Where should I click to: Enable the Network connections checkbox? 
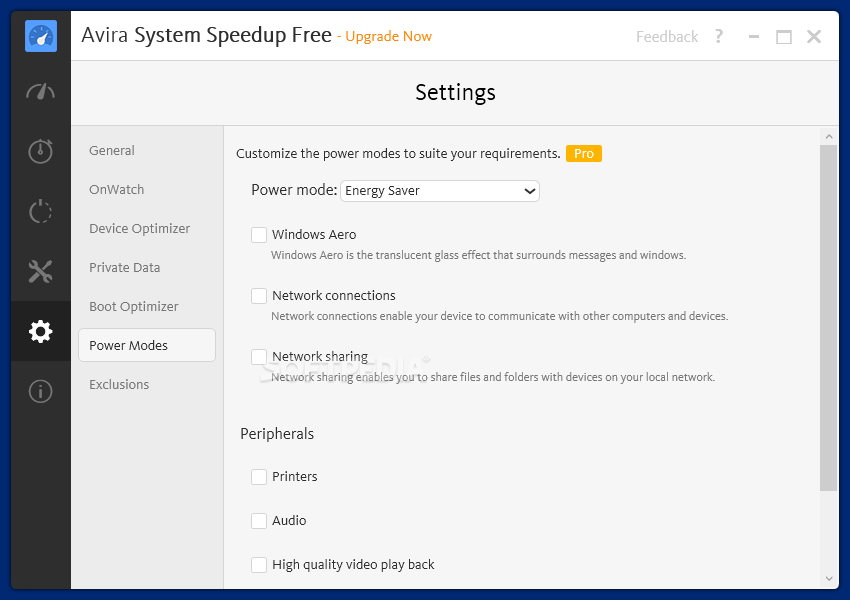(259, 296)
